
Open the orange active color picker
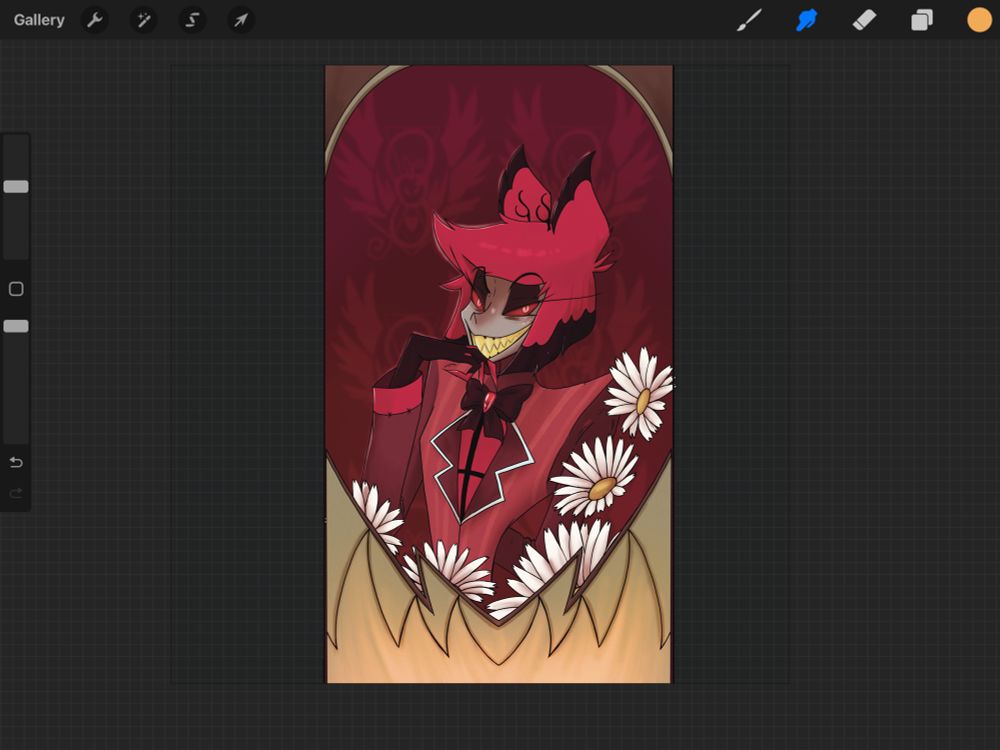979,20
